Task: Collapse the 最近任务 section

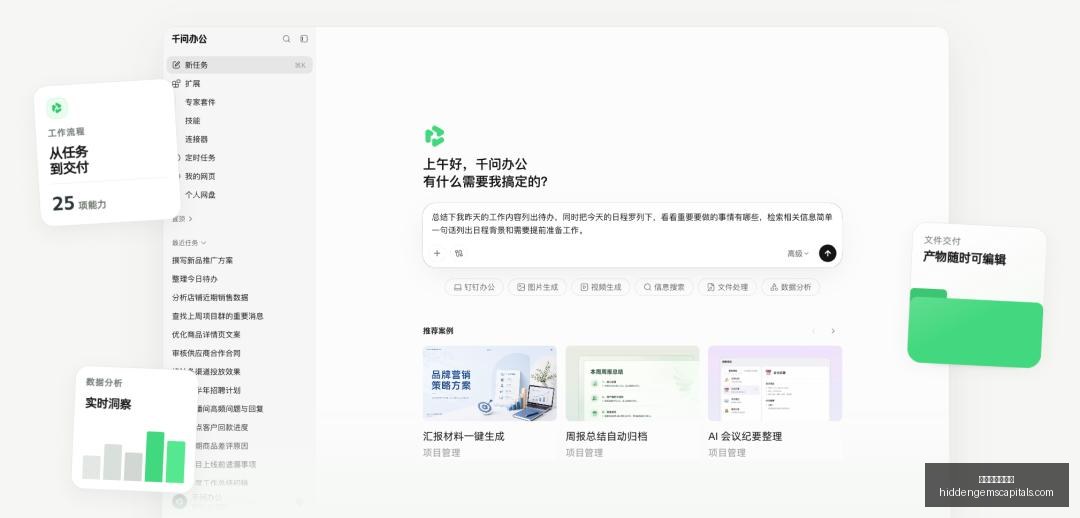Action: 189,243
